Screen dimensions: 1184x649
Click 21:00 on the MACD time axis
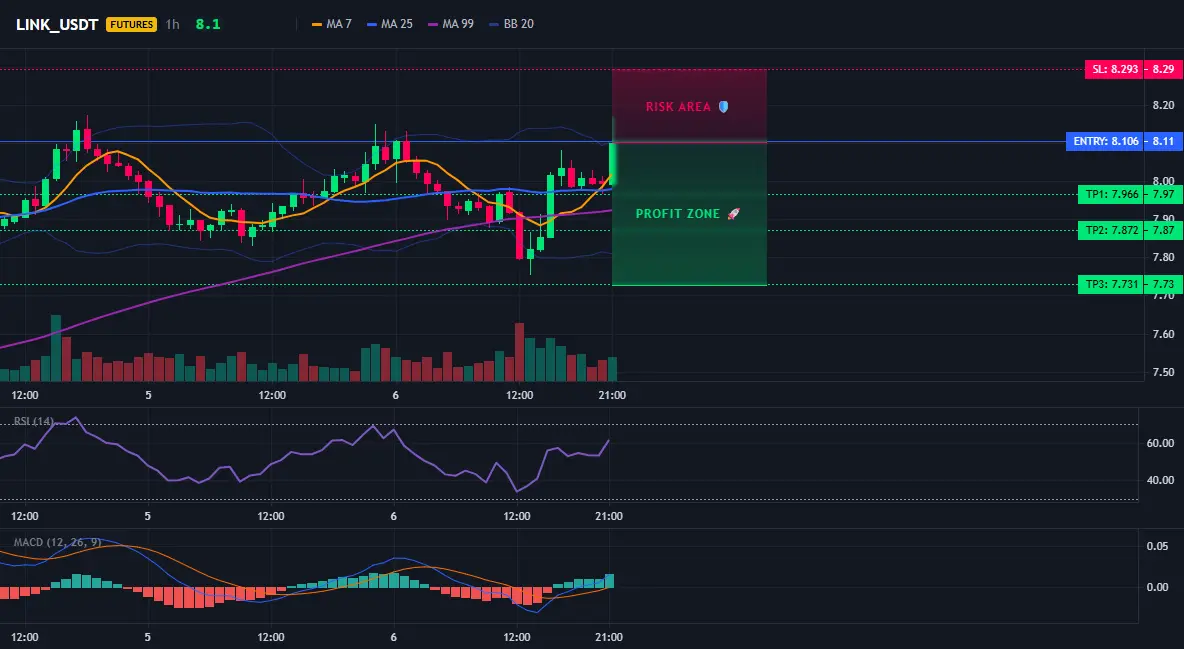(609, 638)
